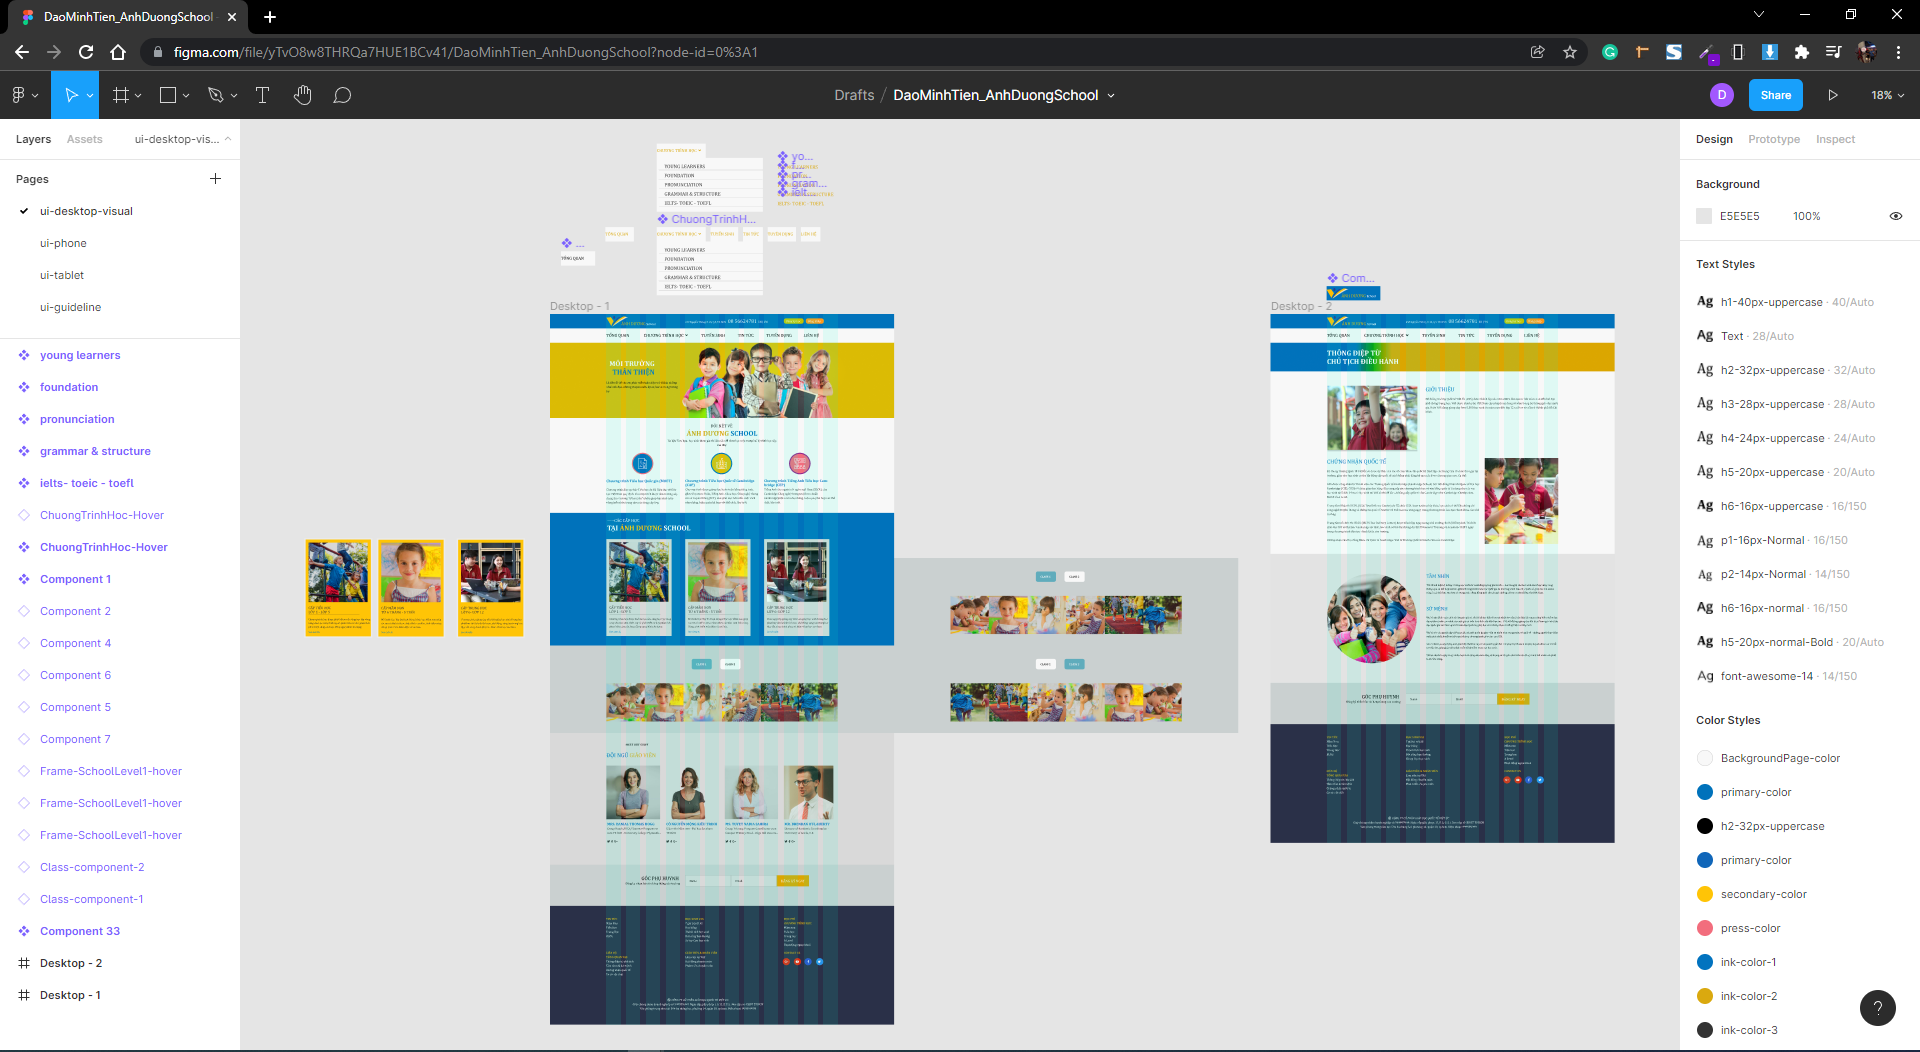Toggle visibility of the Background fill

click(1896, 216)
